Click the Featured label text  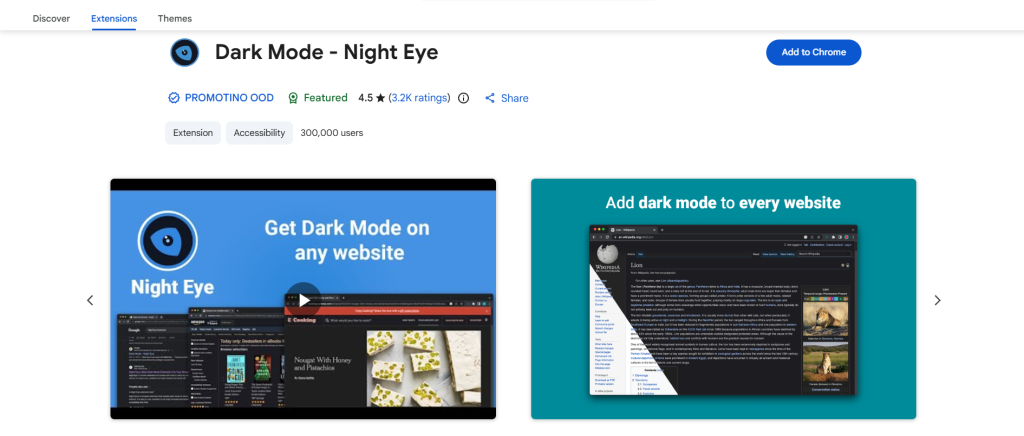326,98
